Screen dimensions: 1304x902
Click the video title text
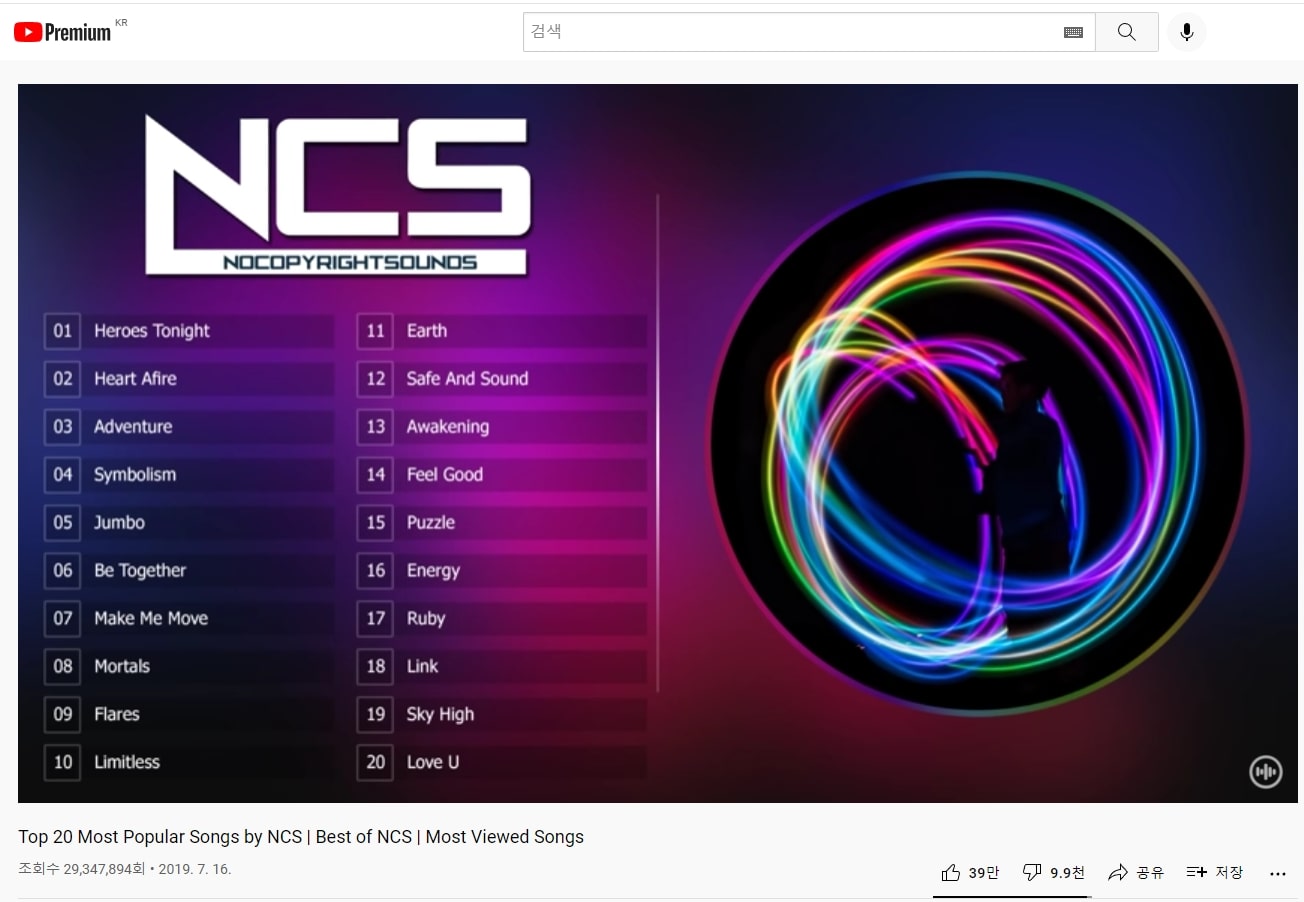click(301, 837)
